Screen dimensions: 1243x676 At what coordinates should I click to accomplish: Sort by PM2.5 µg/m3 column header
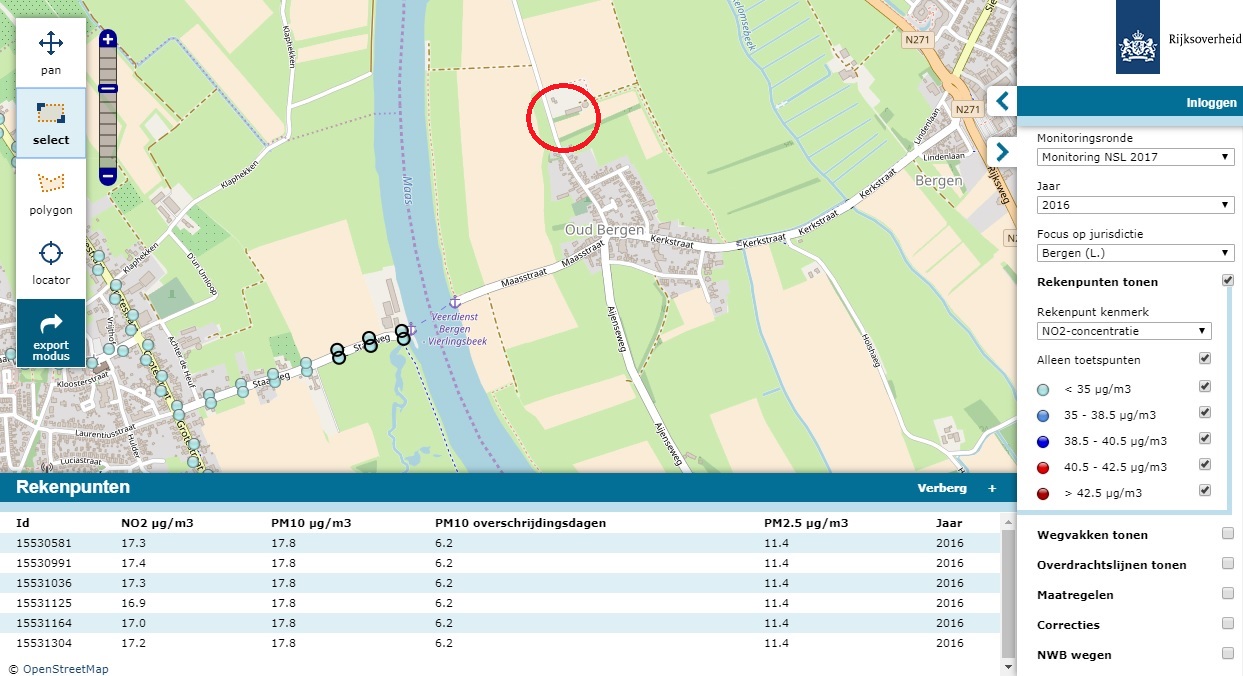click(x=806, y=523)
